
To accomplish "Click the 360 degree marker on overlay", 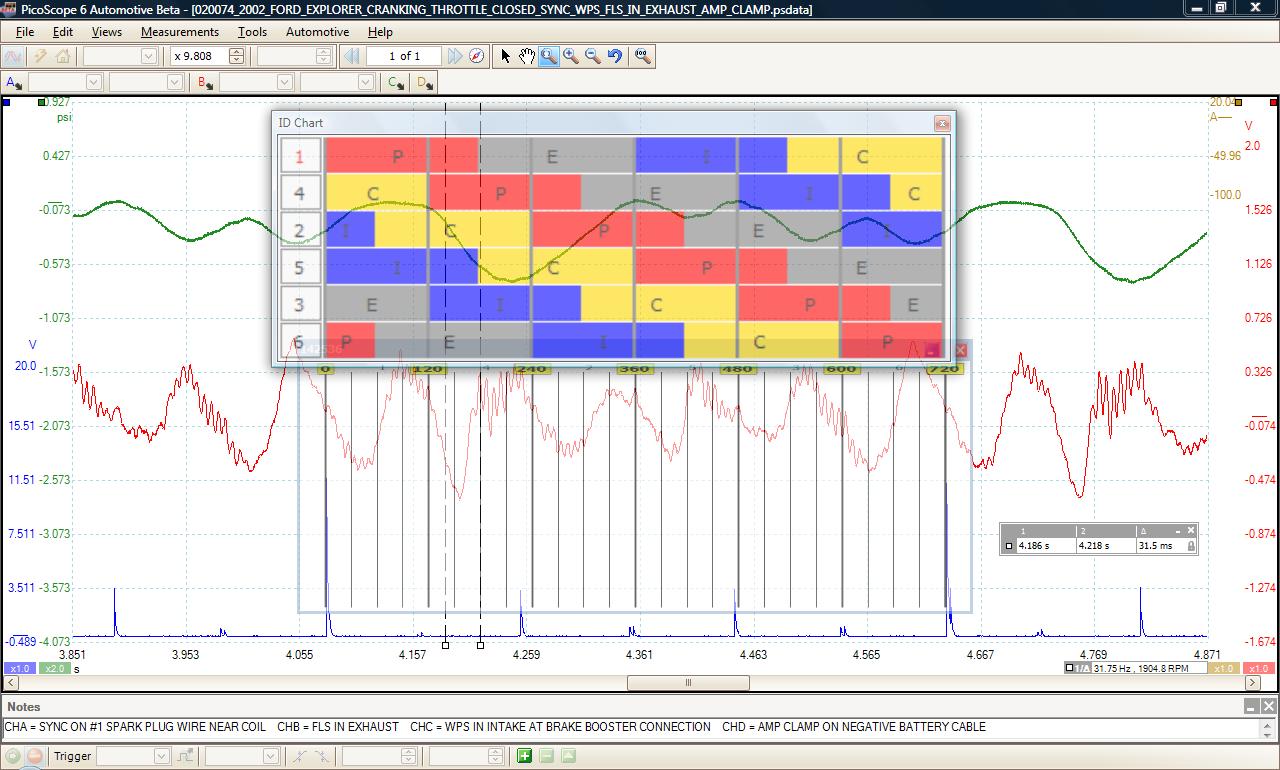I will tap(634, 368).
